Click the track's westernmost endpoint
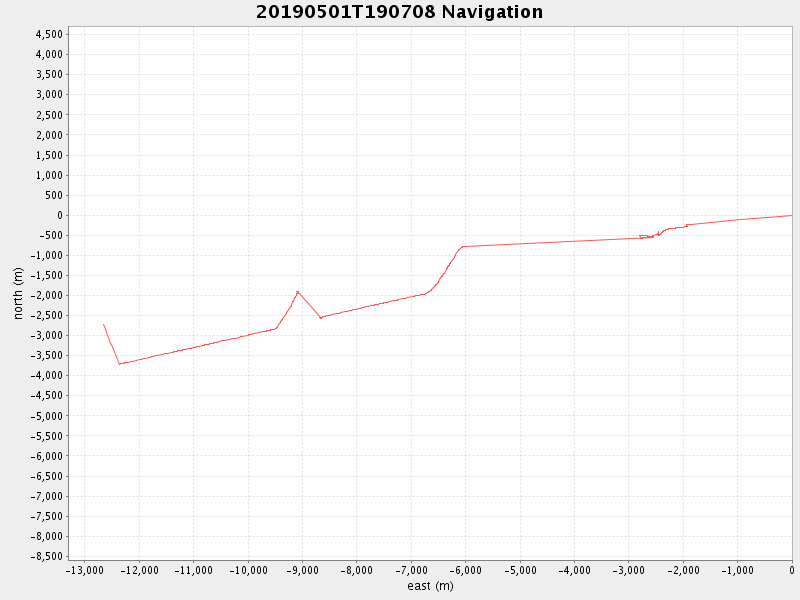 coord(103,324)
